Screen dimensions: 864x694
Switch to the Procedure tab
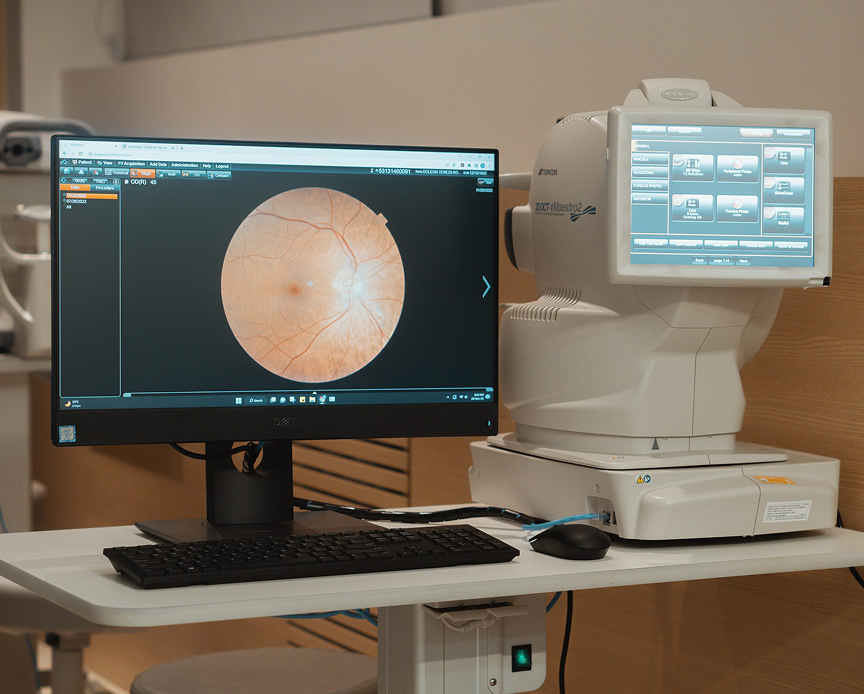(104, 188)
